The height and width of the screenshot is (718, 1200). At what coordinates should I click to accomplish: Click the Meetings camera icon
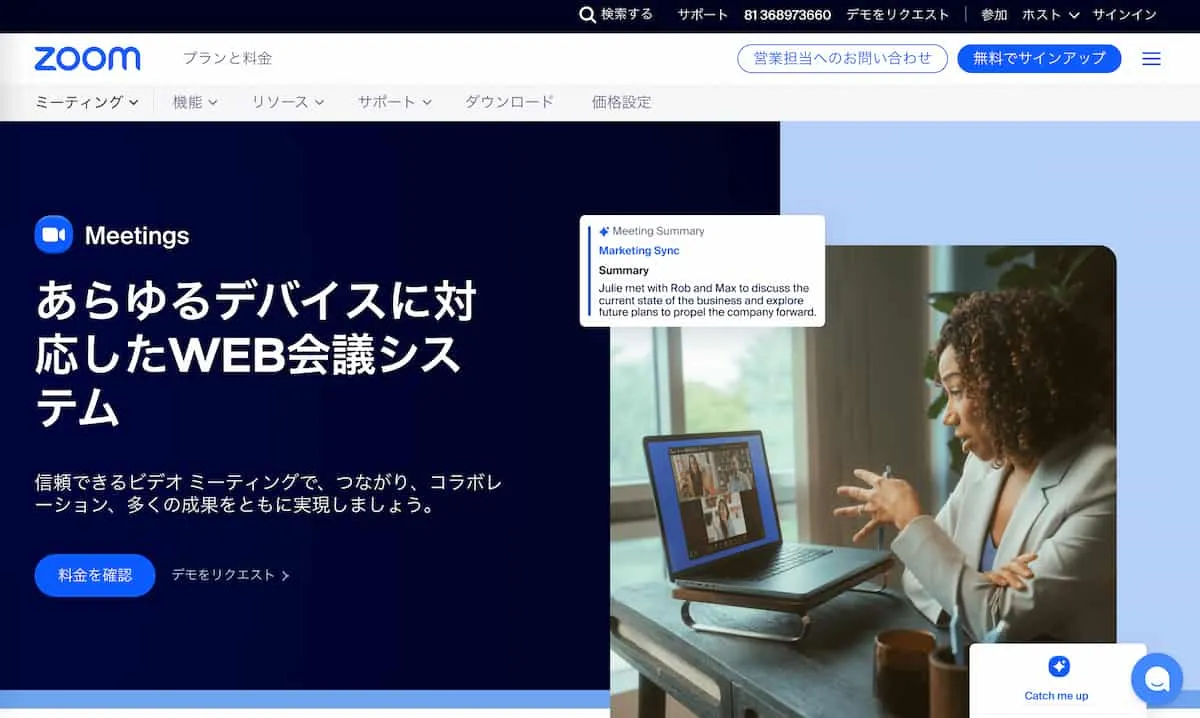pos(54,235)
